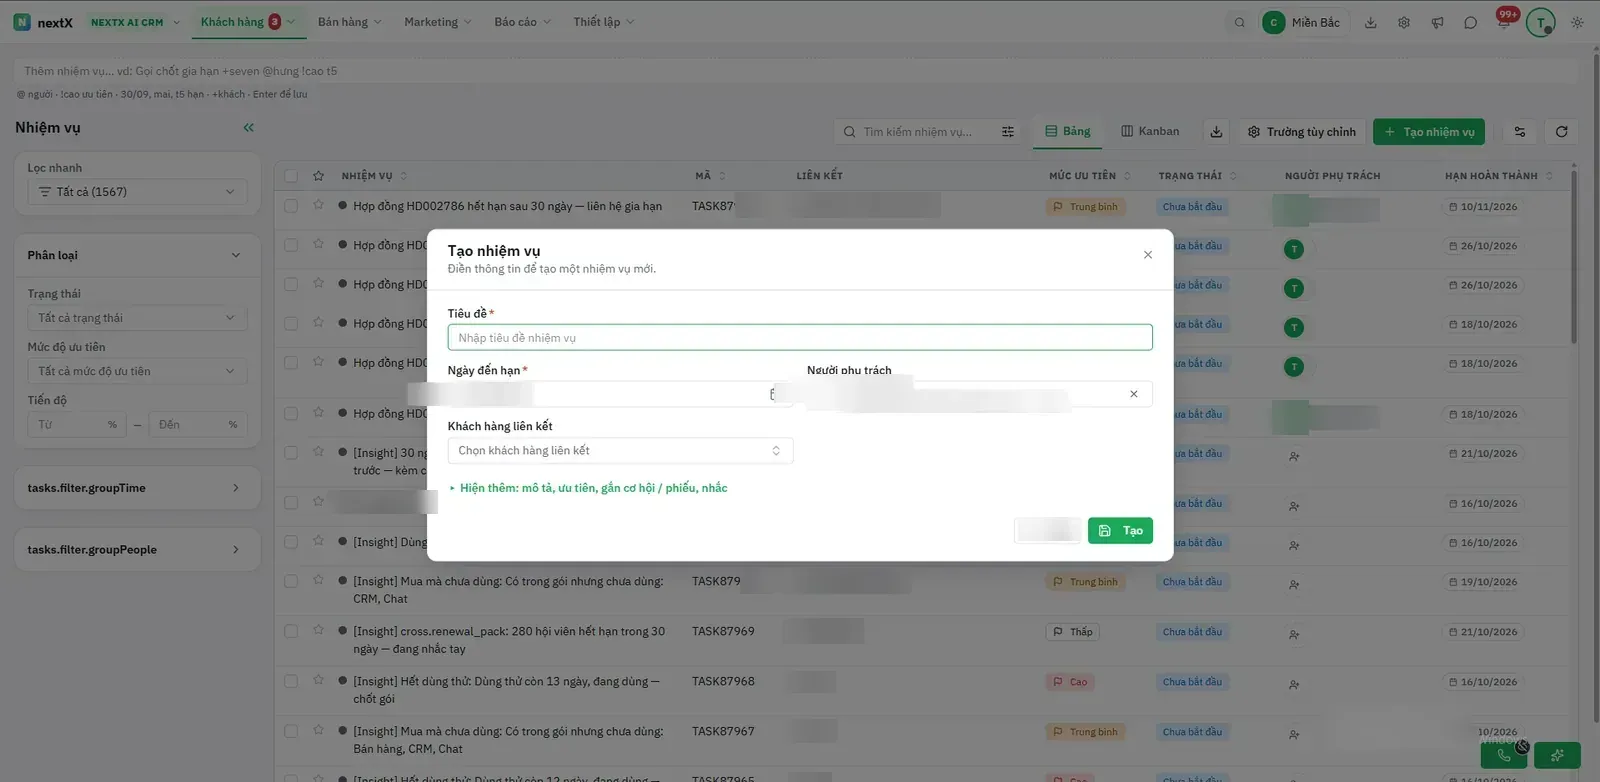This screenshot has height=782, width=1600.
Task: Open Chọn khách hàng liên kết dropdown
Action: (x=620, y=451)
